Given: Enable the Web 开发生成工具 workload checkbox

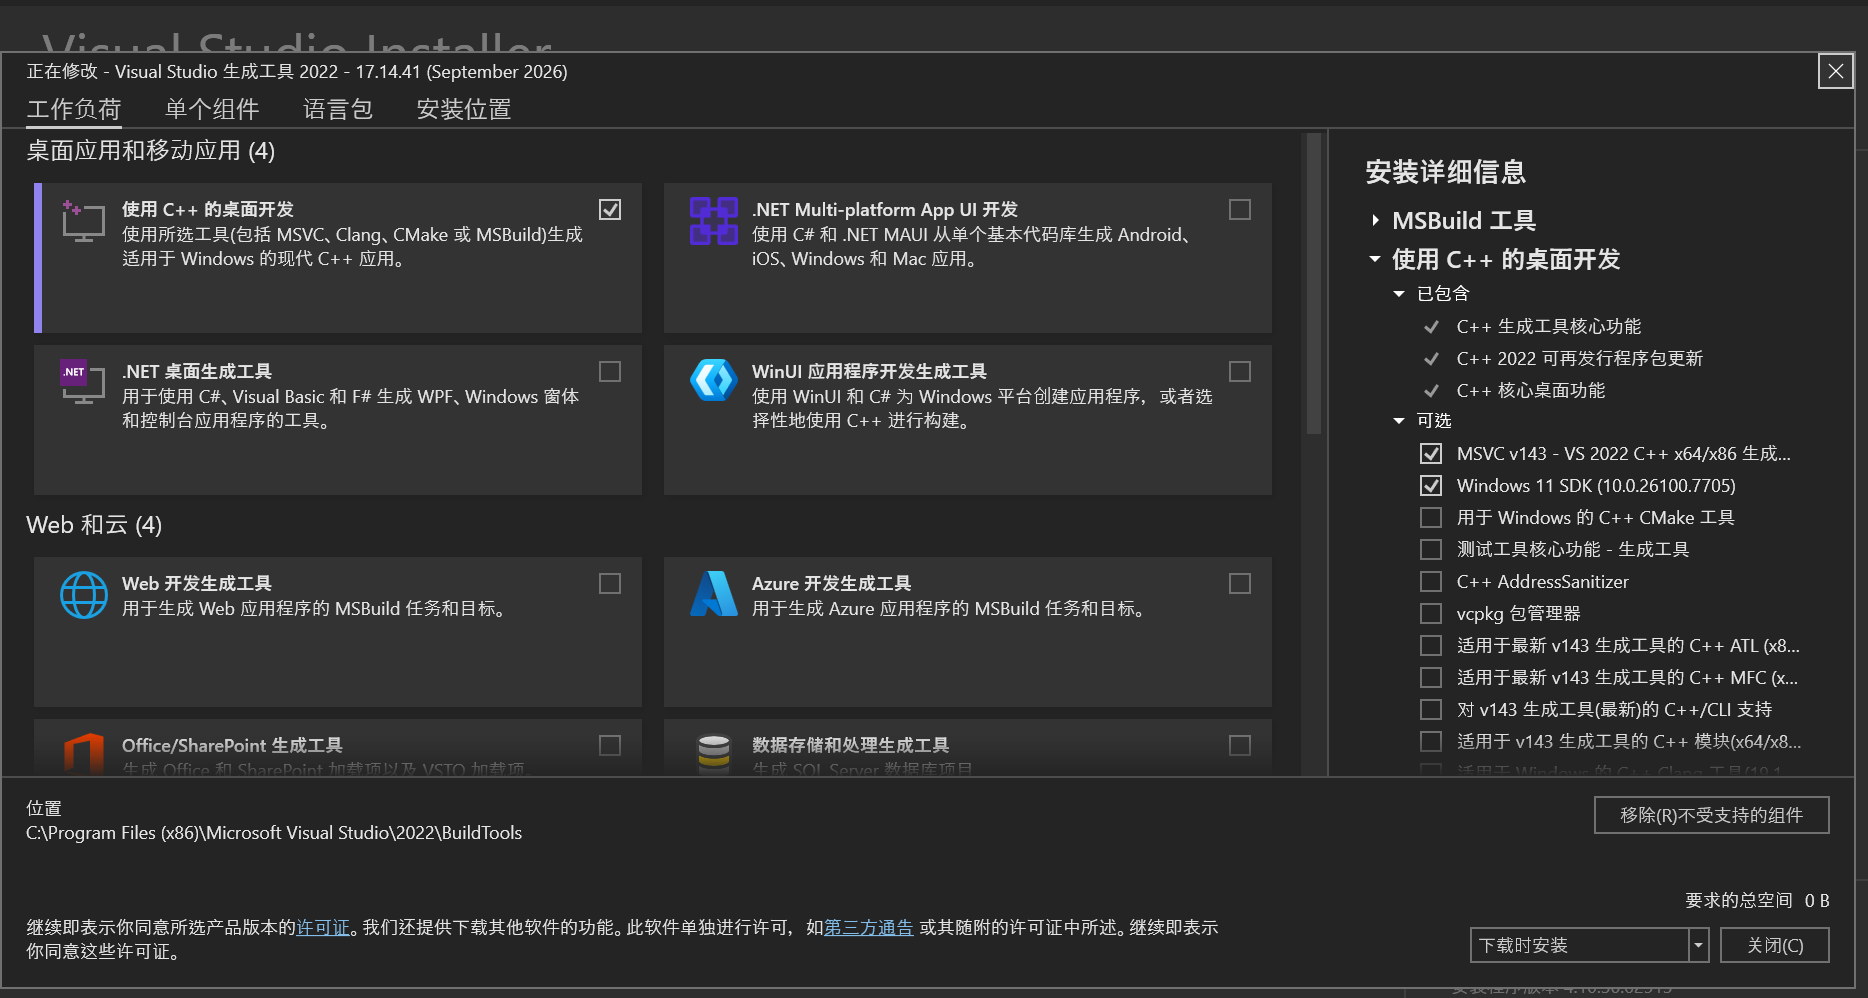Looking at the screenshot, I should [x=610, y=583].
